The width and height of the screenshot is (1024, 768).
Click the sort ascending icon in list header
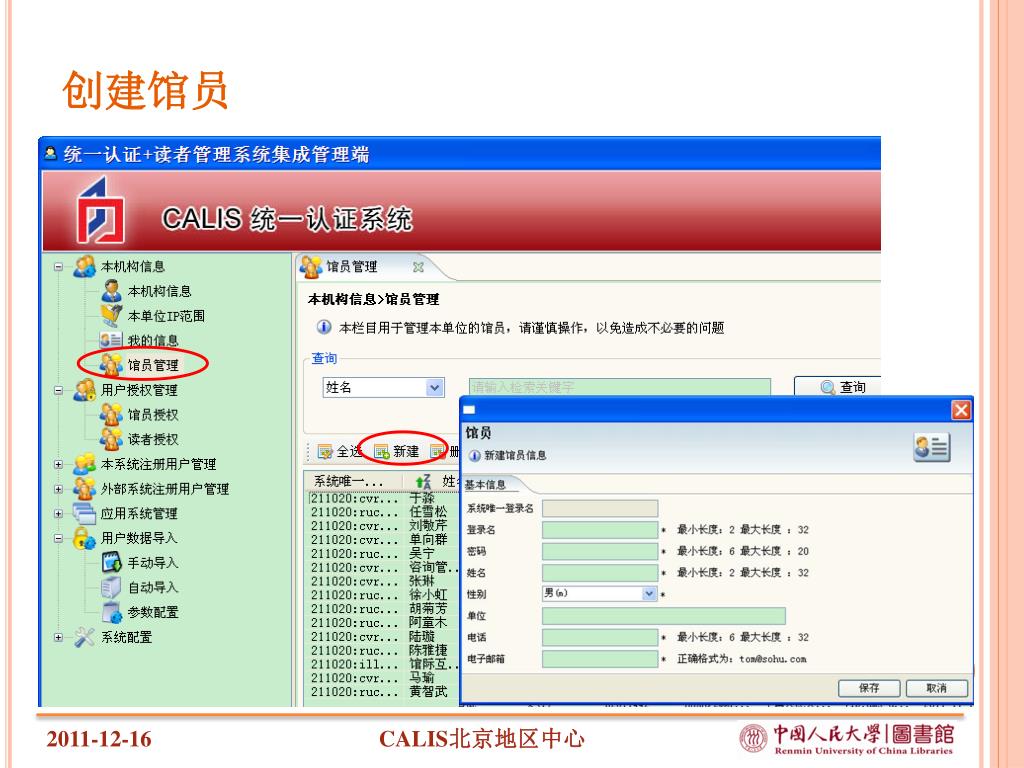(x=423, y=481)
